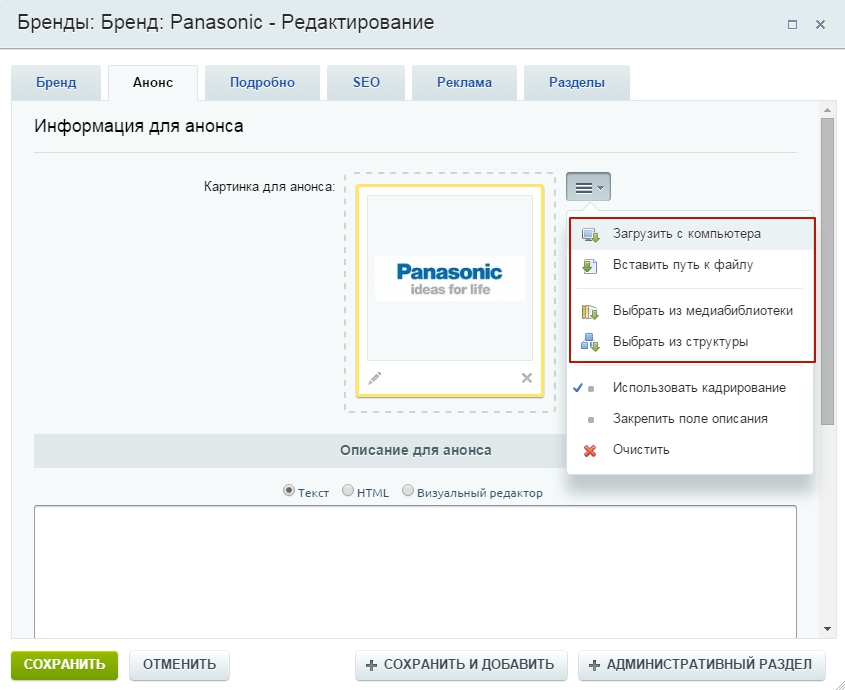Click the red cross Очистить icon

pos(590,450)
